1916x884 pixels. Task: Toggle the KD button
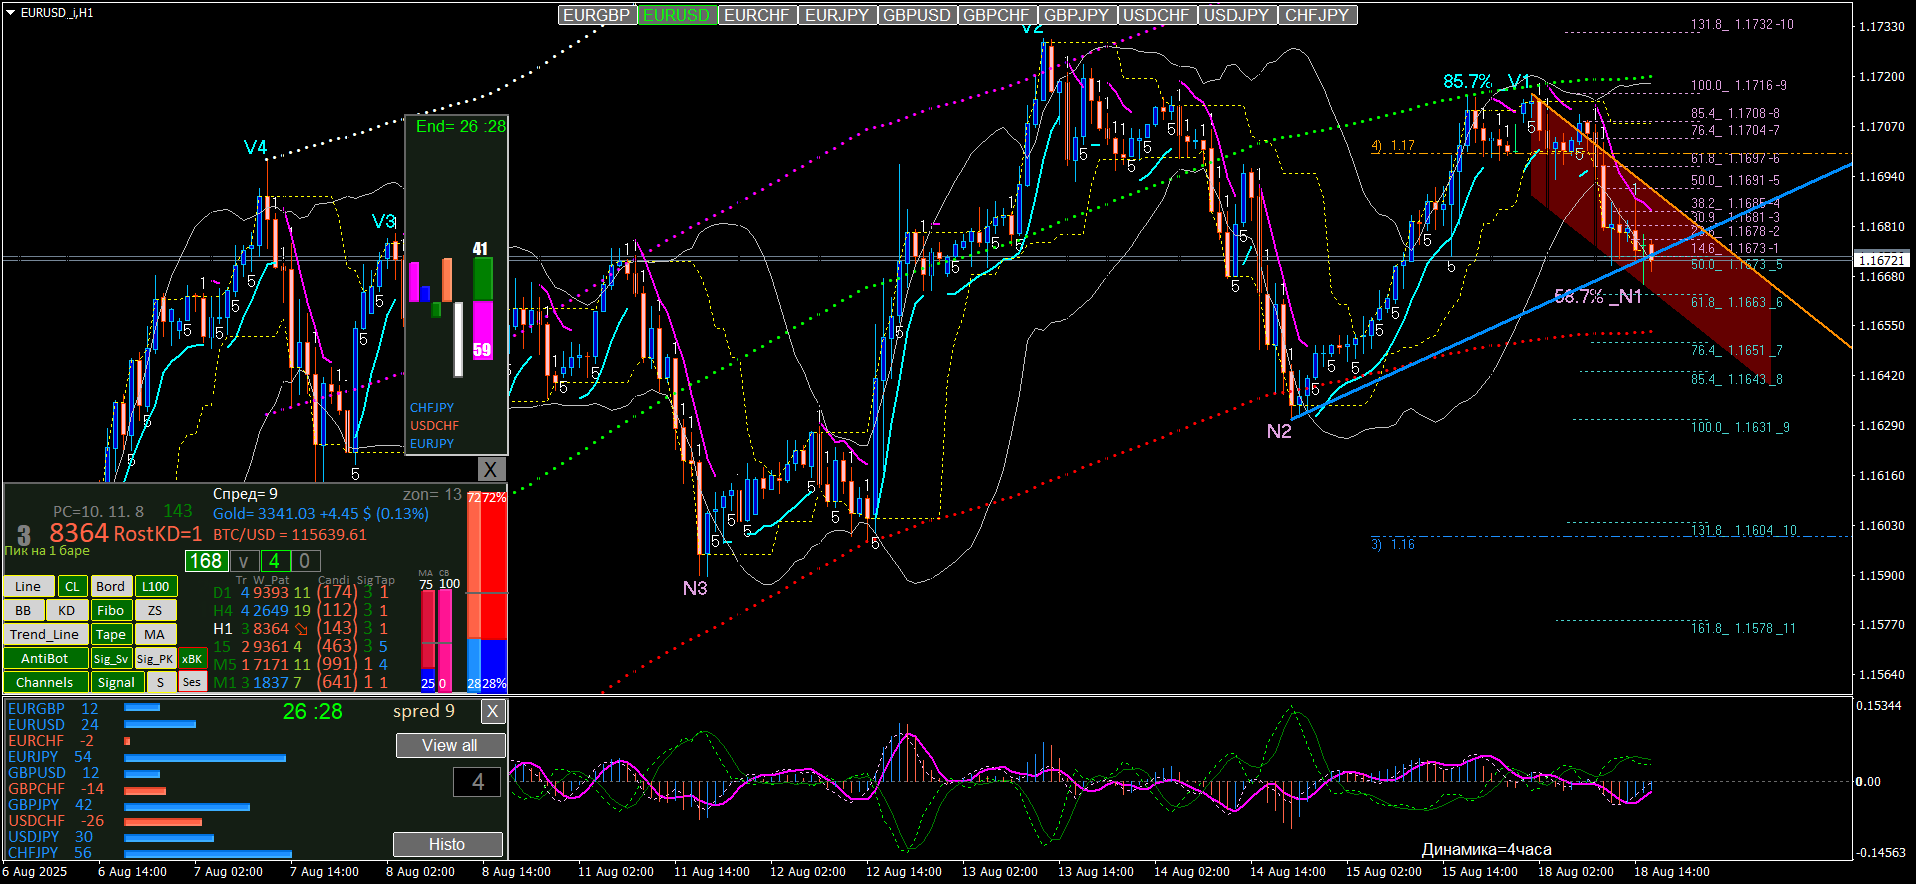point(67,610)
